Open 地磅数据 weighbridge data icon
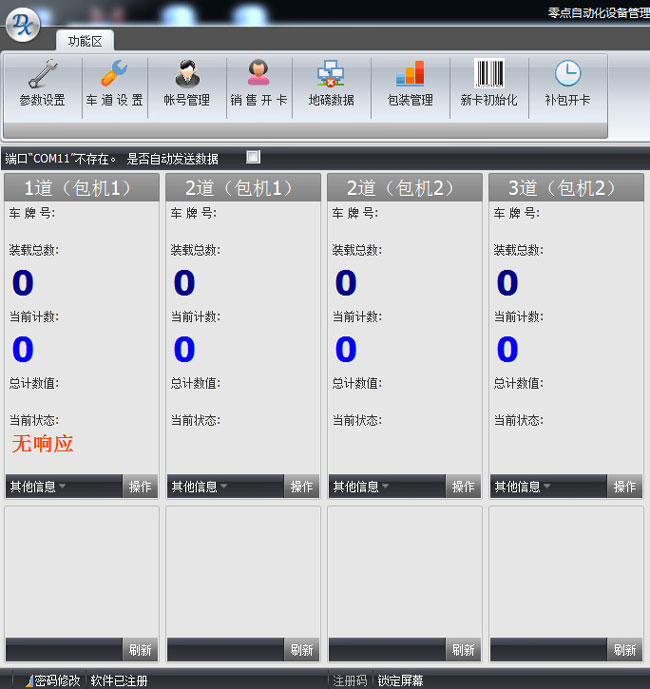The width and height of the screenshot is (650, 689). (331, 75)
